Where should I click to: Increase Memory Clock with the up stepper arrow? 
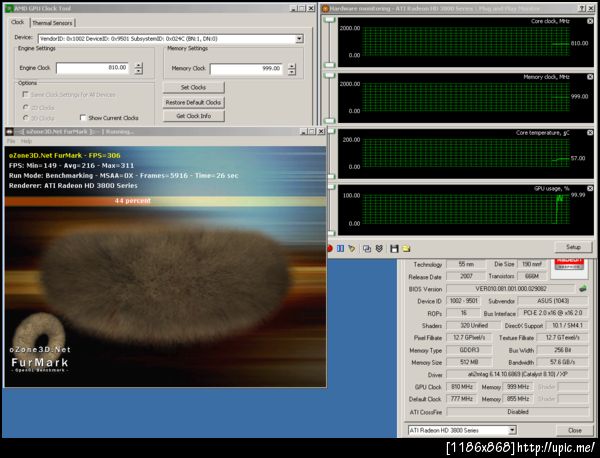coord(292,66)
